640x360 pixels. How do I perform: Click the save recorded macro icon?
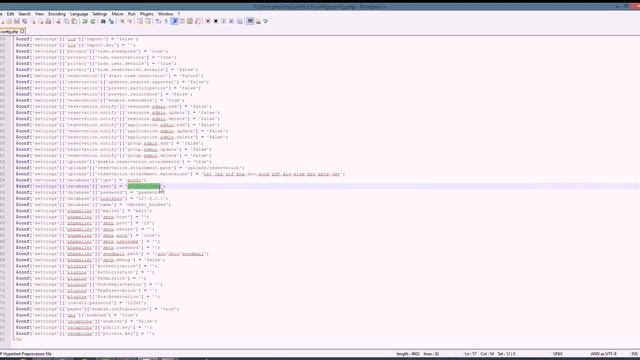pyautogui.click(x=240, y=21)
